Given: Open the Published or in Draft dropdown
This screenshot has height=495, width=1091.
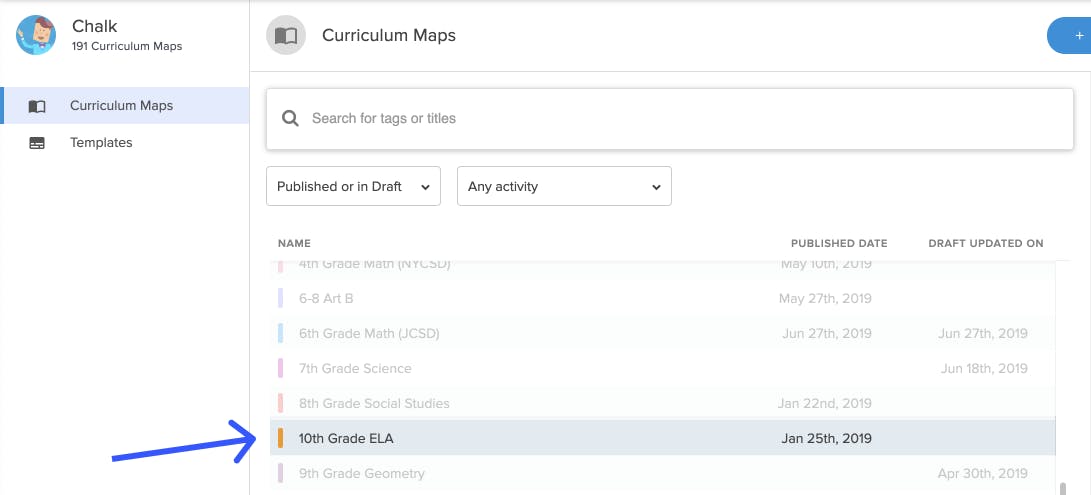Looking at the screenshot, I should coord(353,186).
